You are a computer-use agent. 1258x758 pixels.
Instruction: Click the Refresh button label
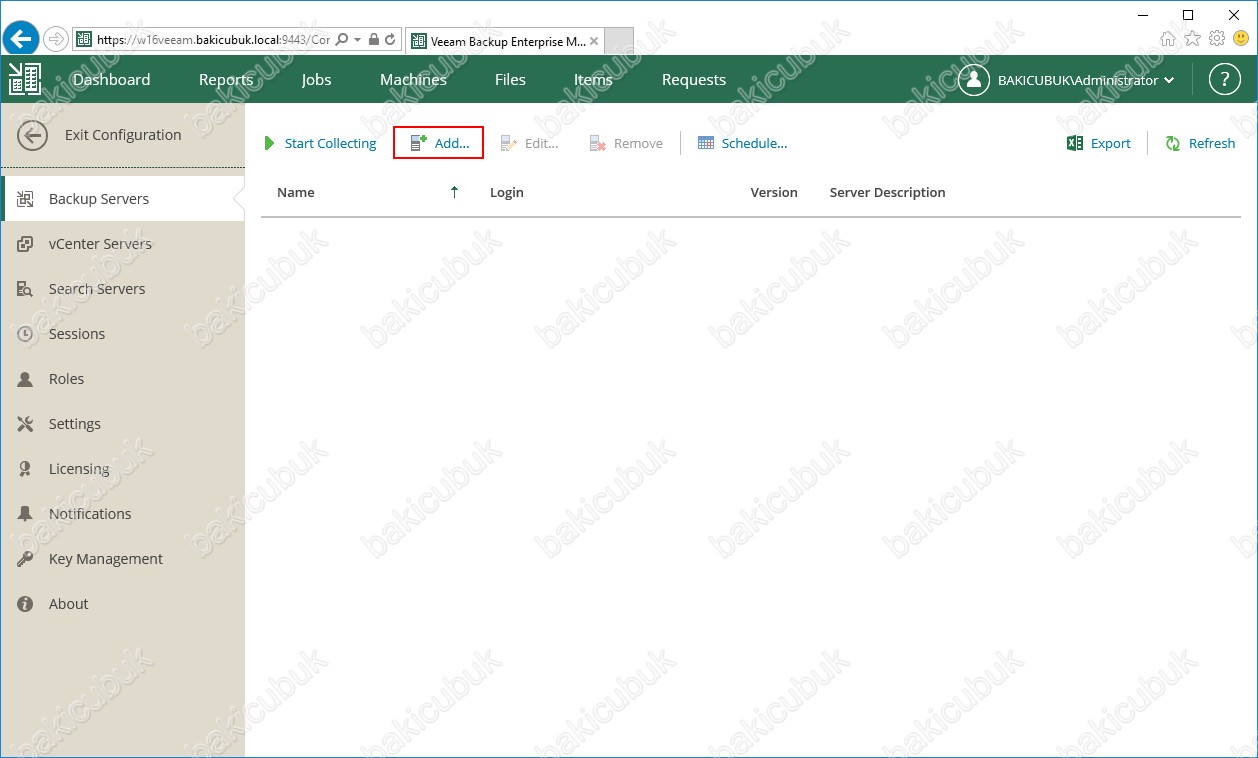click(x=1212, y=144)
